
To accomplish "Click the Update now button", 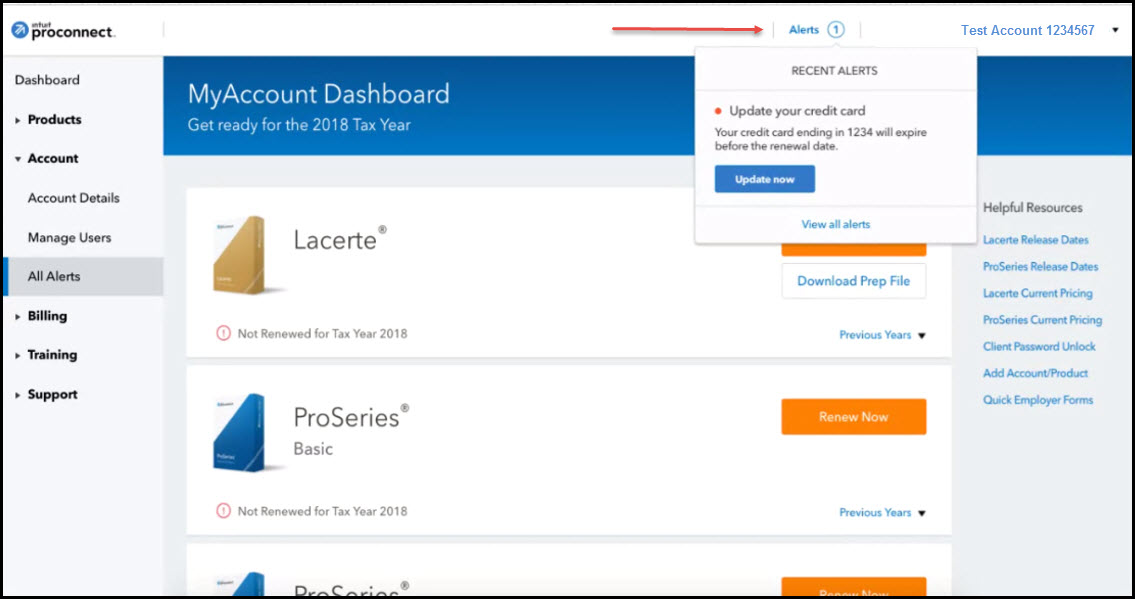I will [764, 179].
